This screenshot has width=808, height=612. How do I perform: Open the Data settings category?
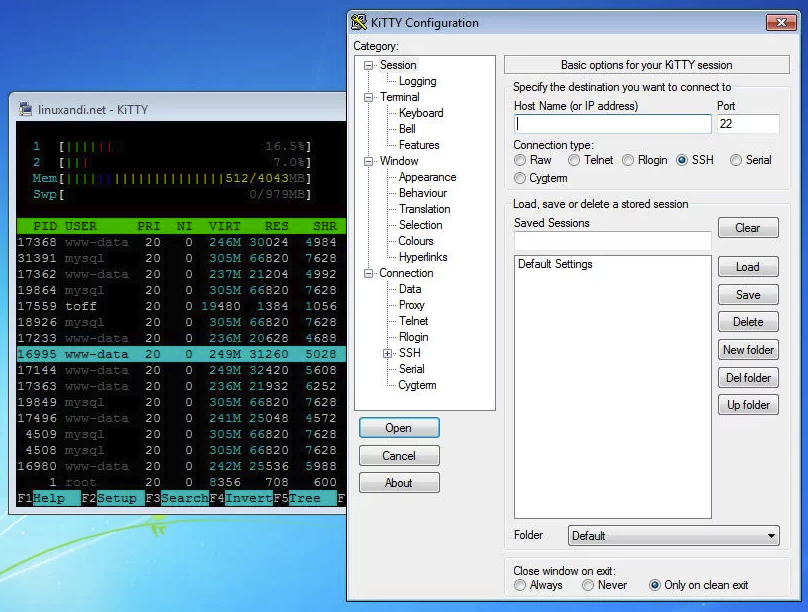pyautogui.click(x=410, y=289)
